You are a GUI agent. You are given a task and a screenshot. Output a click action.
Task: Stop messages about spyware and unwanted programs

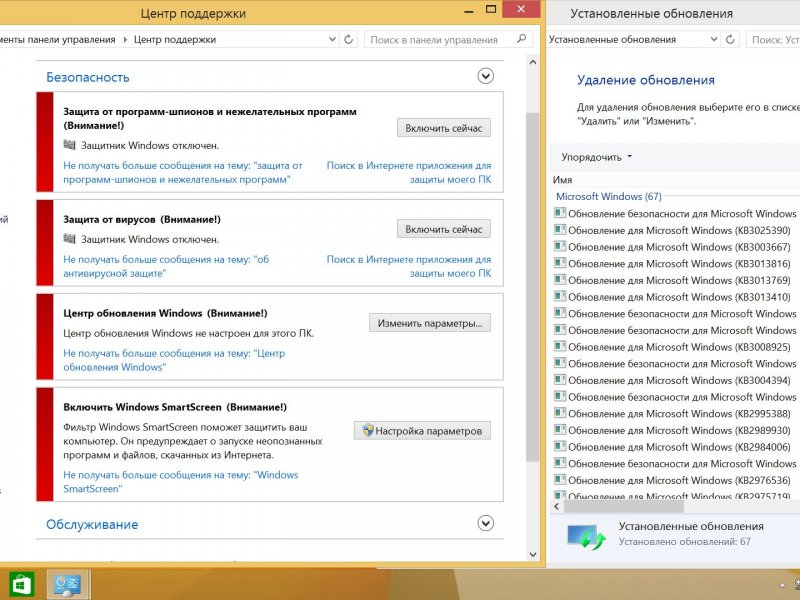tap(183, 172)
